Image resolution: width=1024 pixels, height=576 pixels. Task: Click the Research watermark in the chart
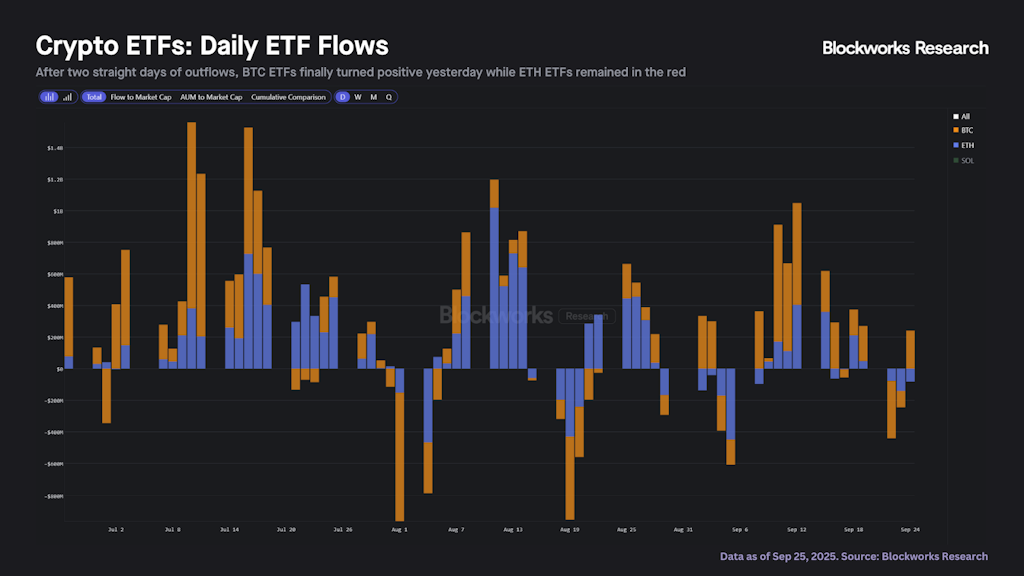[587, 318]
